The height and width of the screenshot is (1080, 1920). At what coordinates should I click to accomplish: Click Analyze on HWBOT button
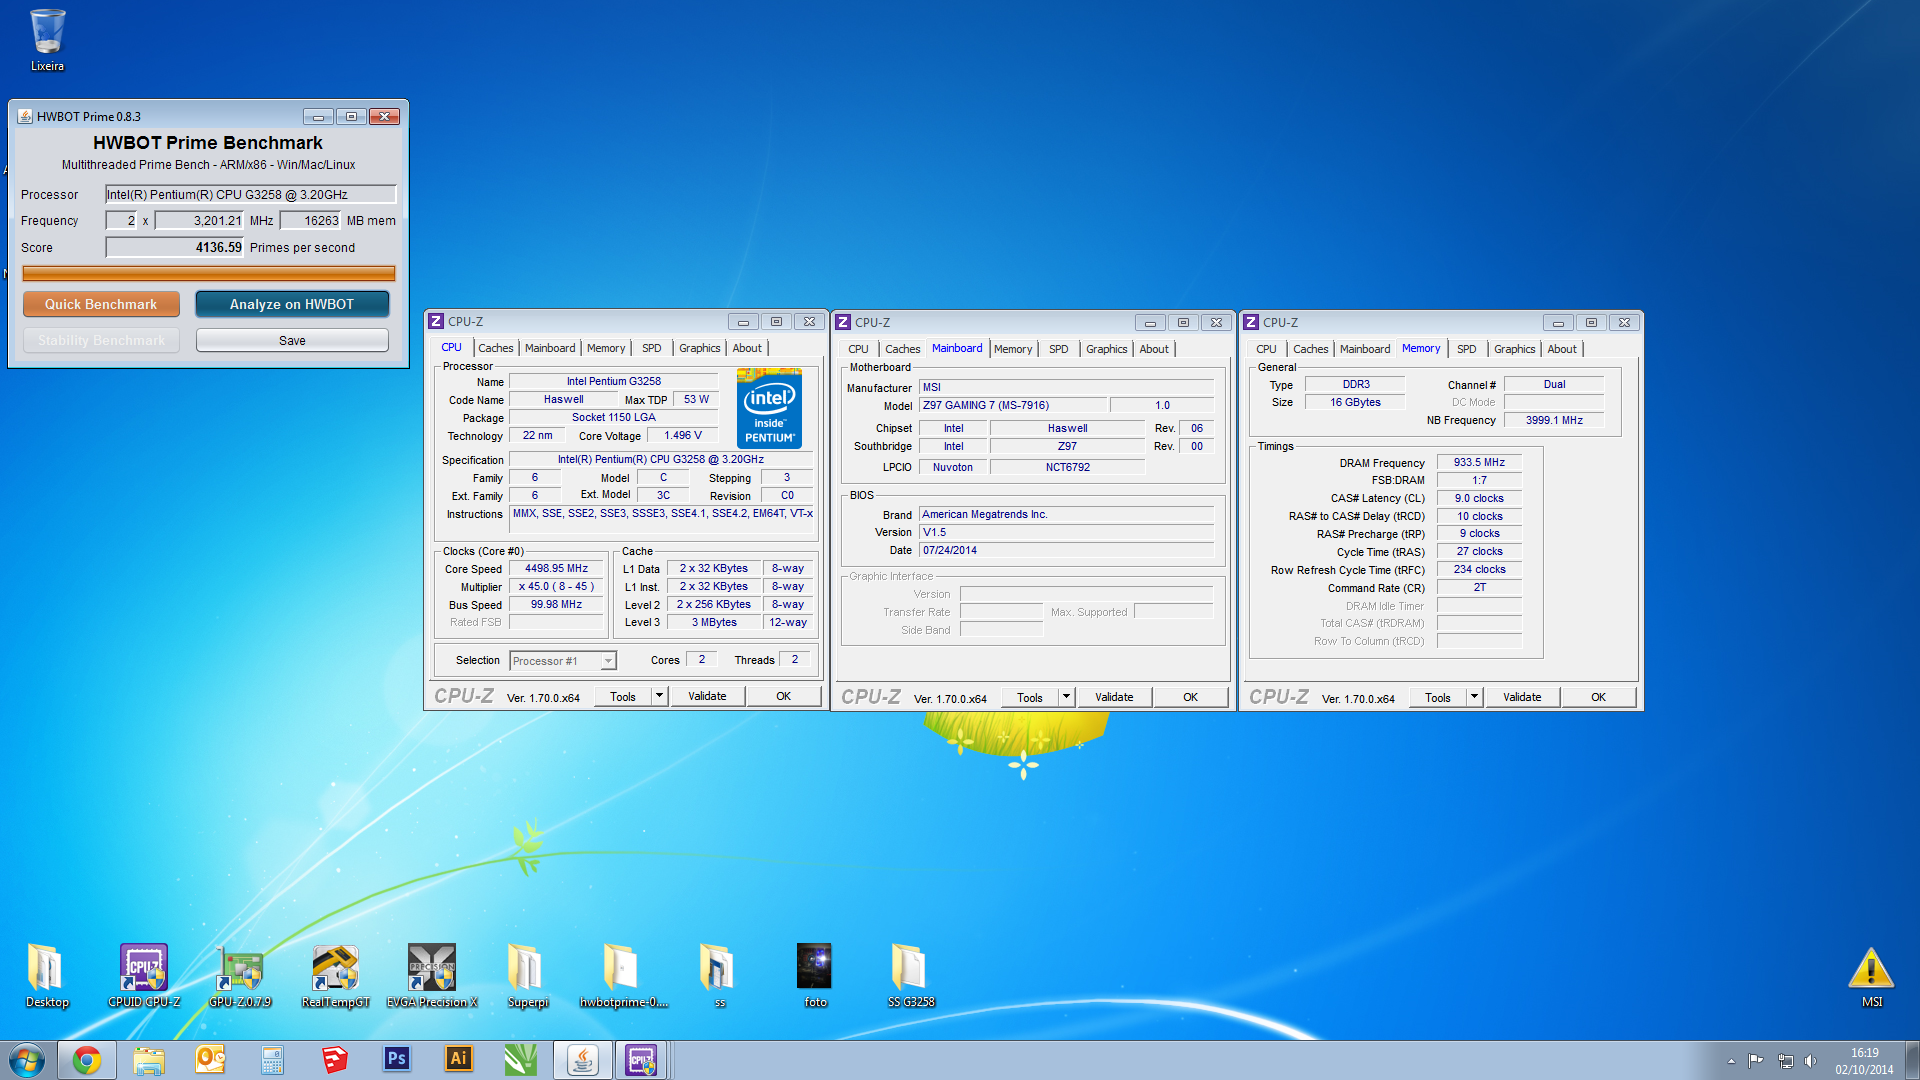coord(292,304)
